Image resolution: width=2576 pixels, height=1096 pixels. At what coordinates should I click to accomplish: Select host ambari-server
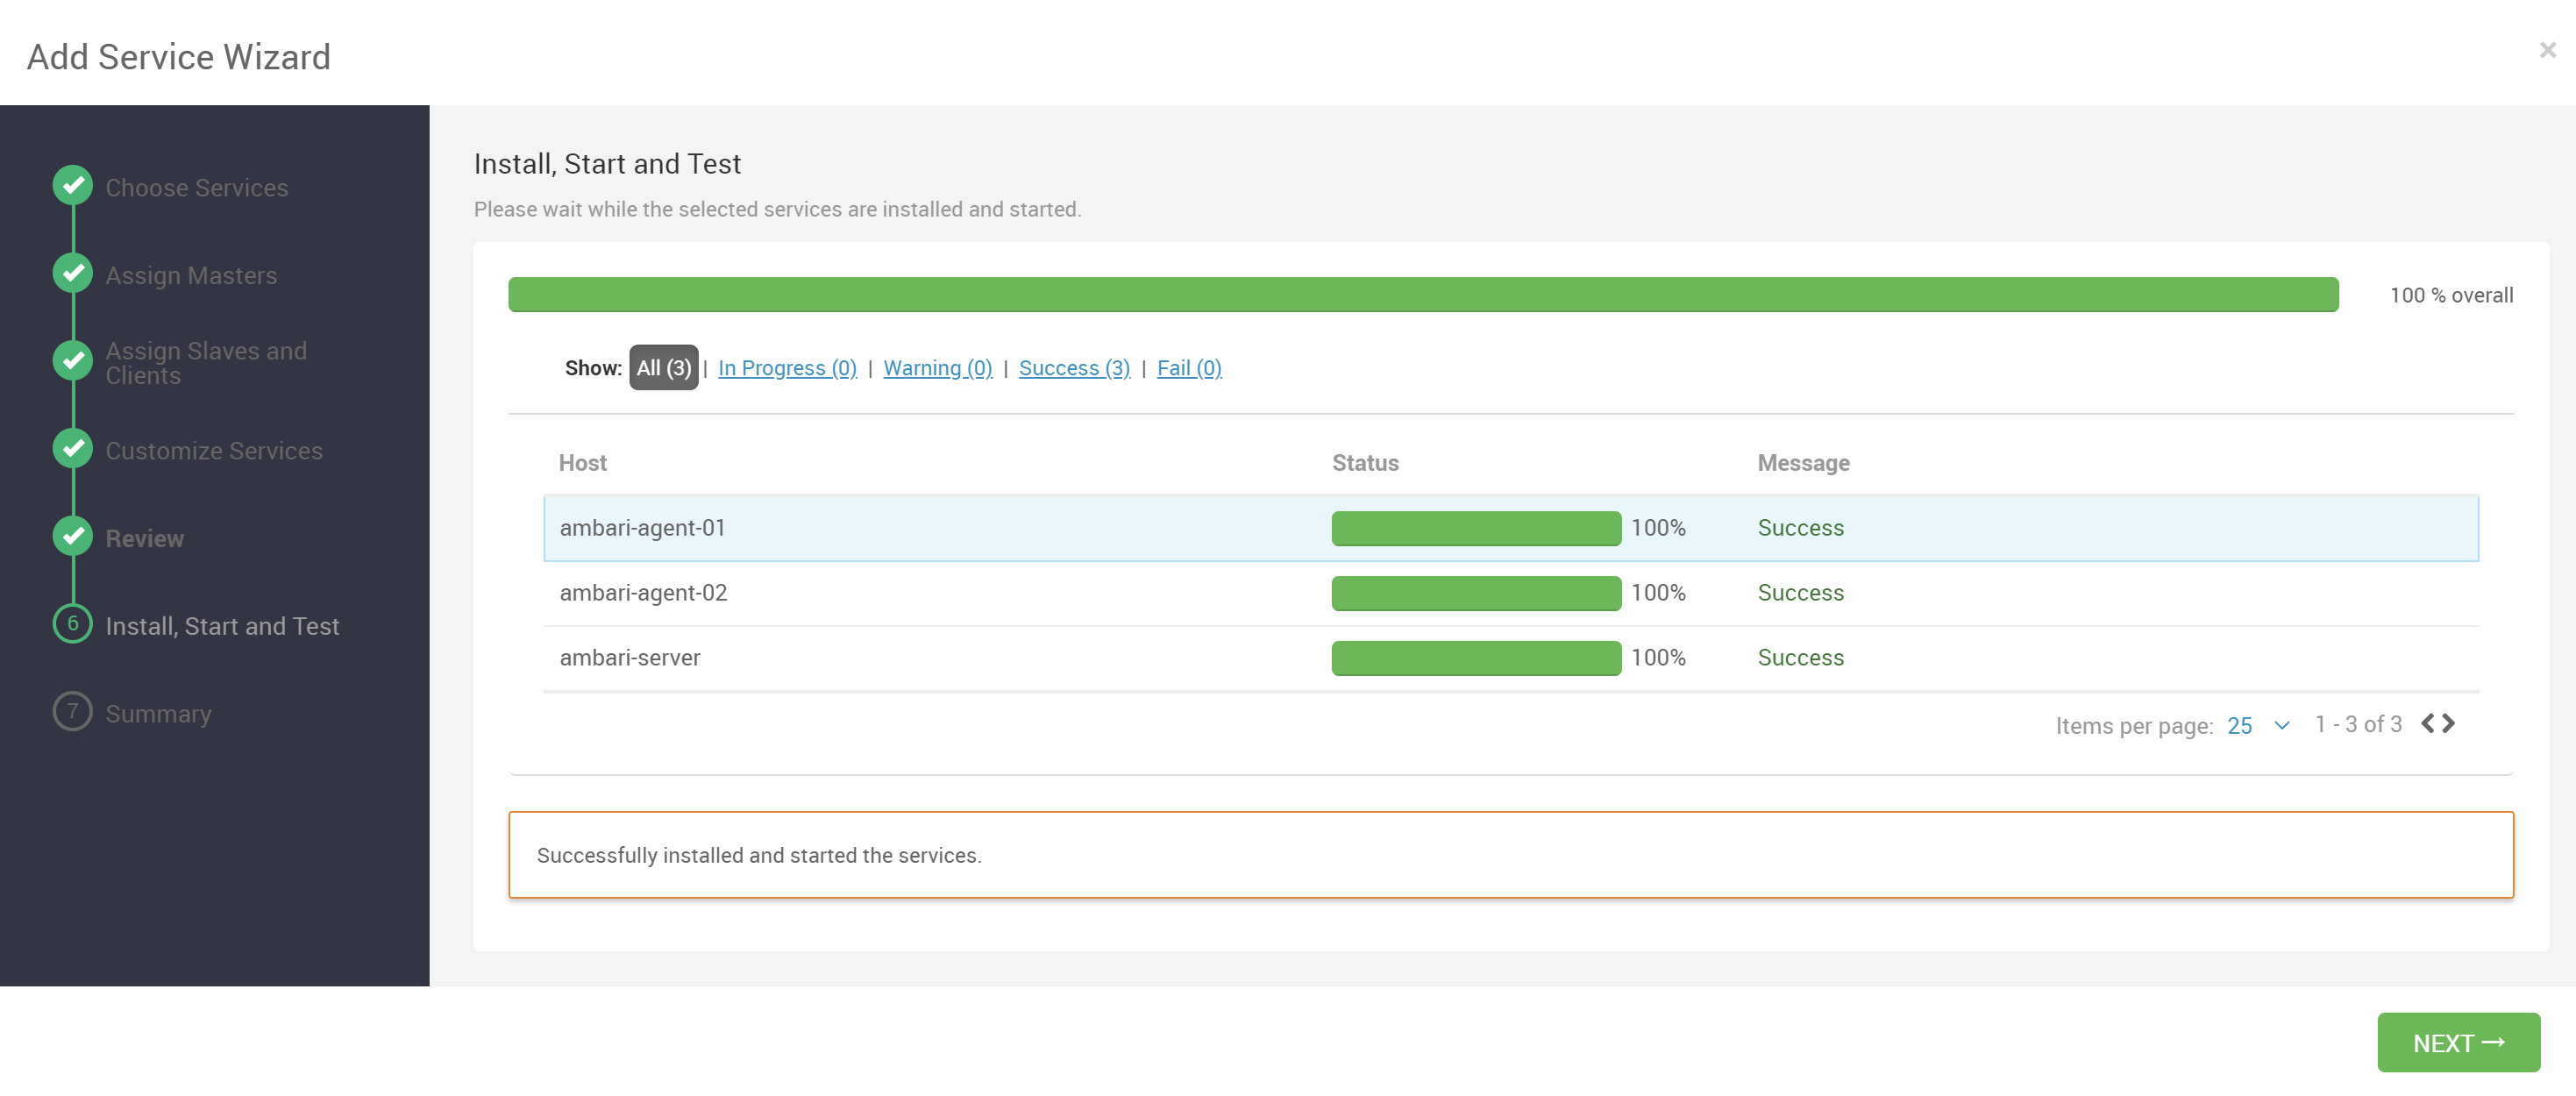[630, 658]
